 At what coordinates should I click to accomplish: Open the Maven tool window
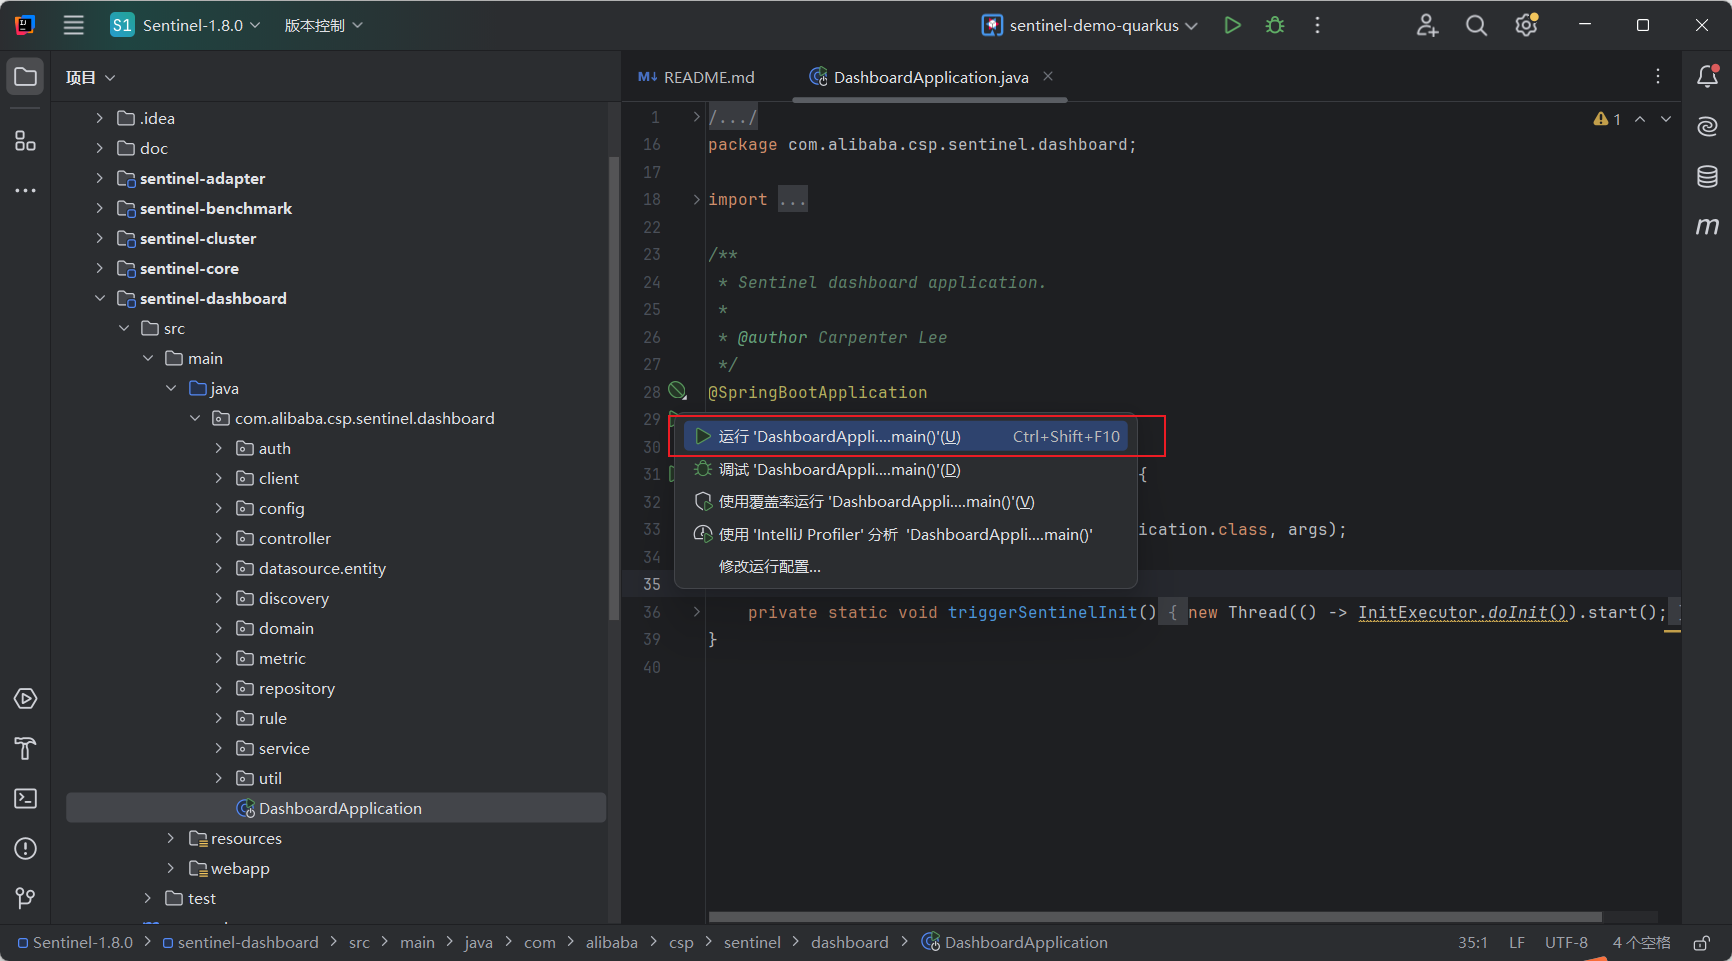1707,226
